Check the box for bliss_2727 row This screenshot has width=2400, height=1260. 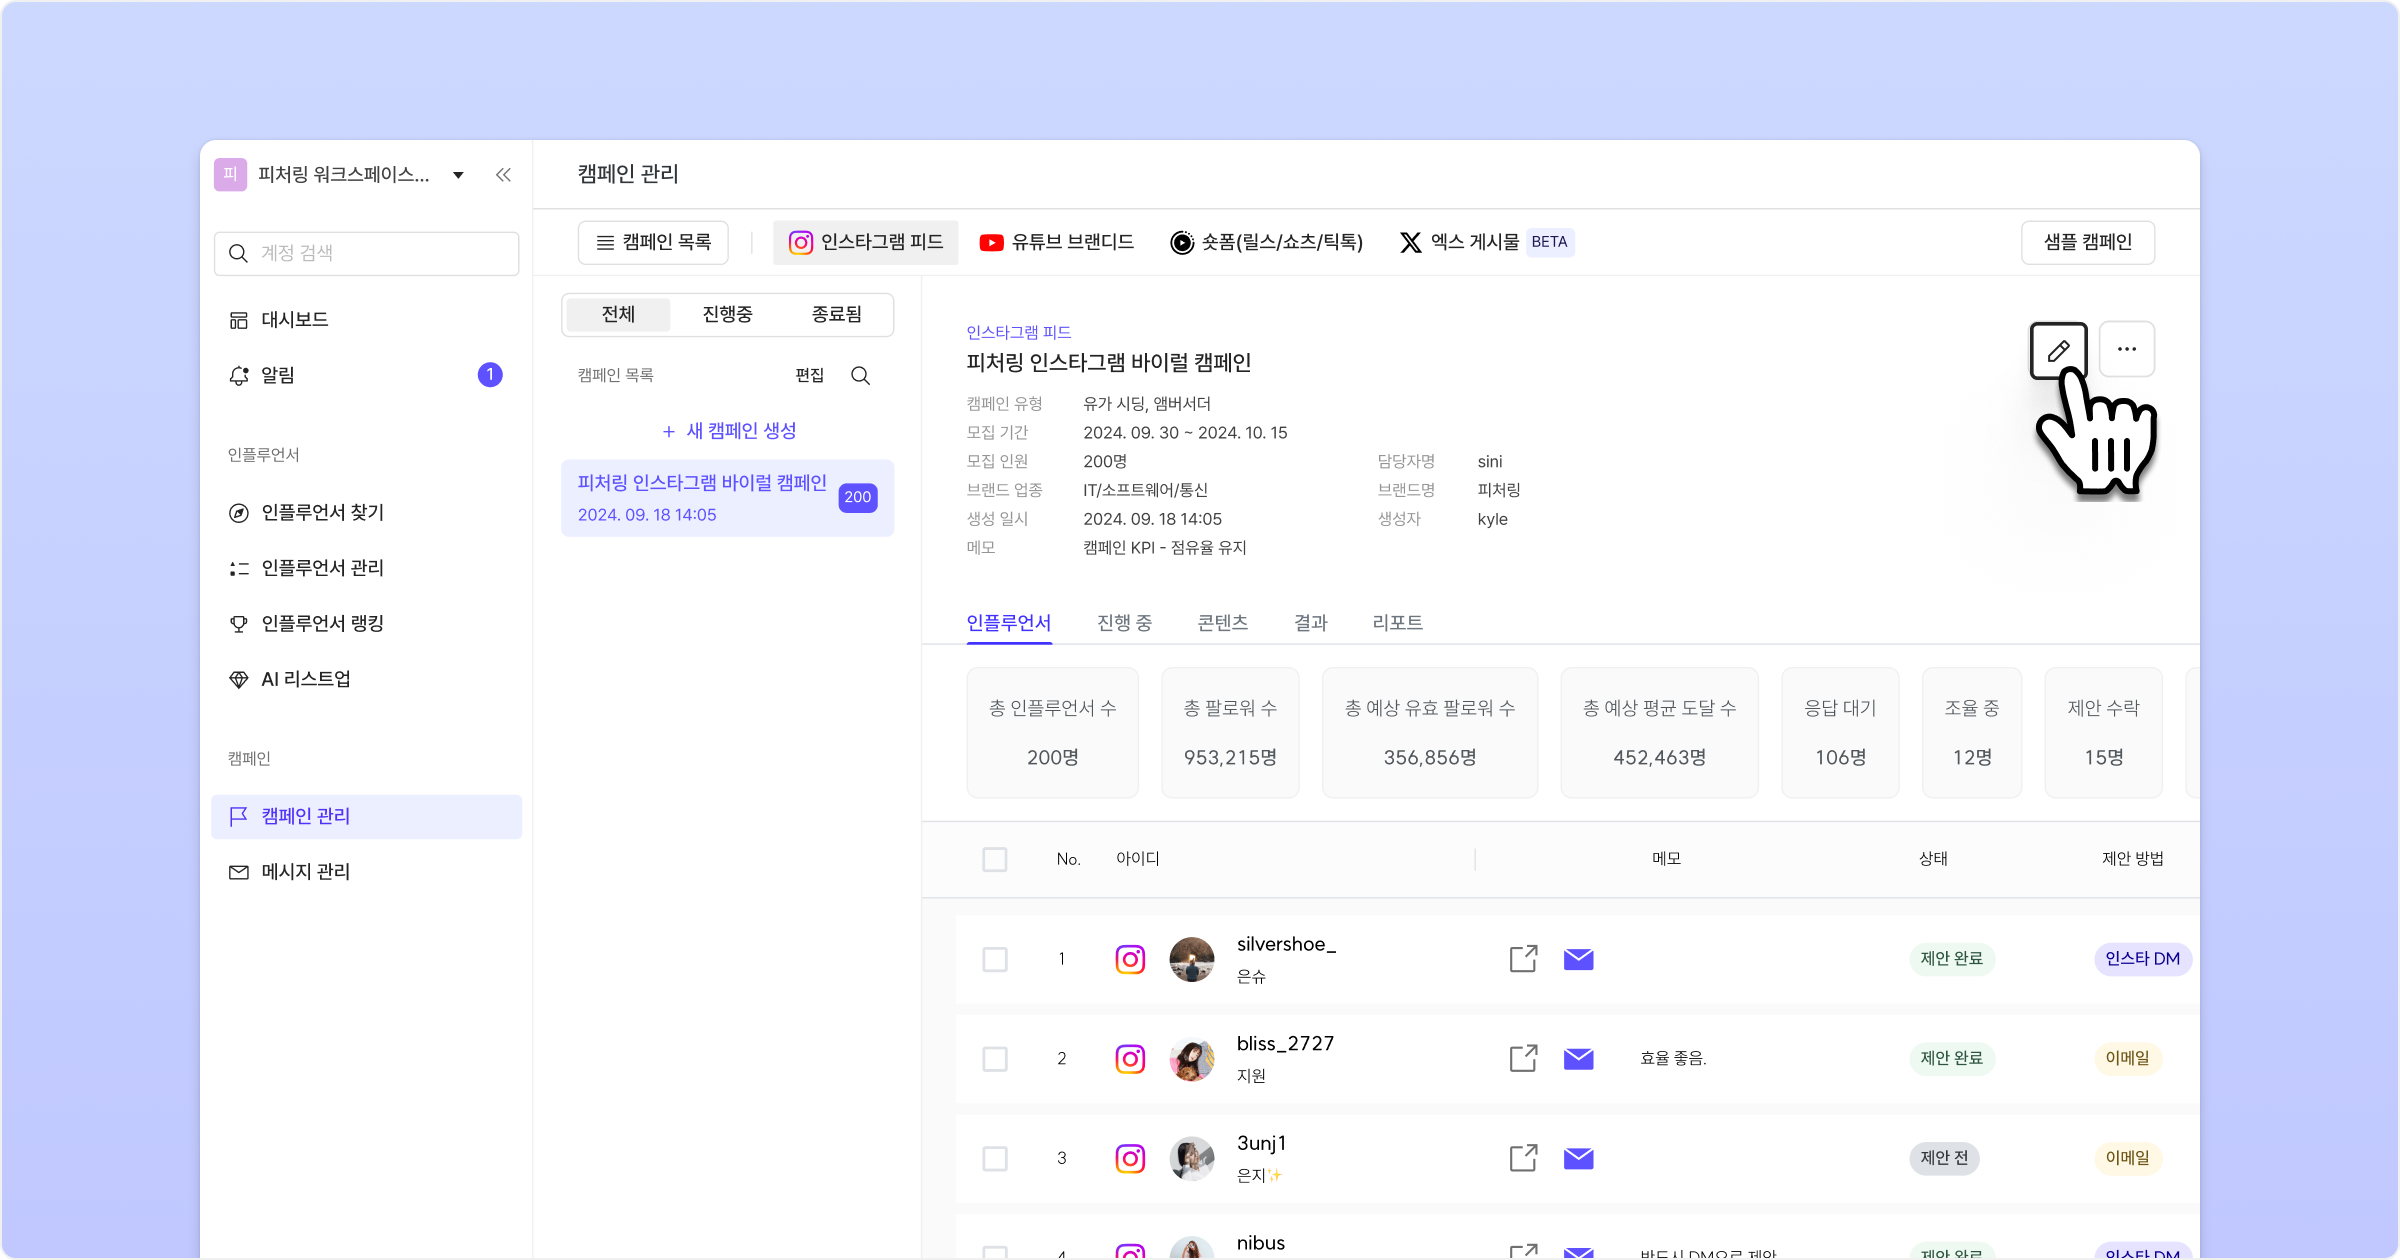click(994, 1058)
